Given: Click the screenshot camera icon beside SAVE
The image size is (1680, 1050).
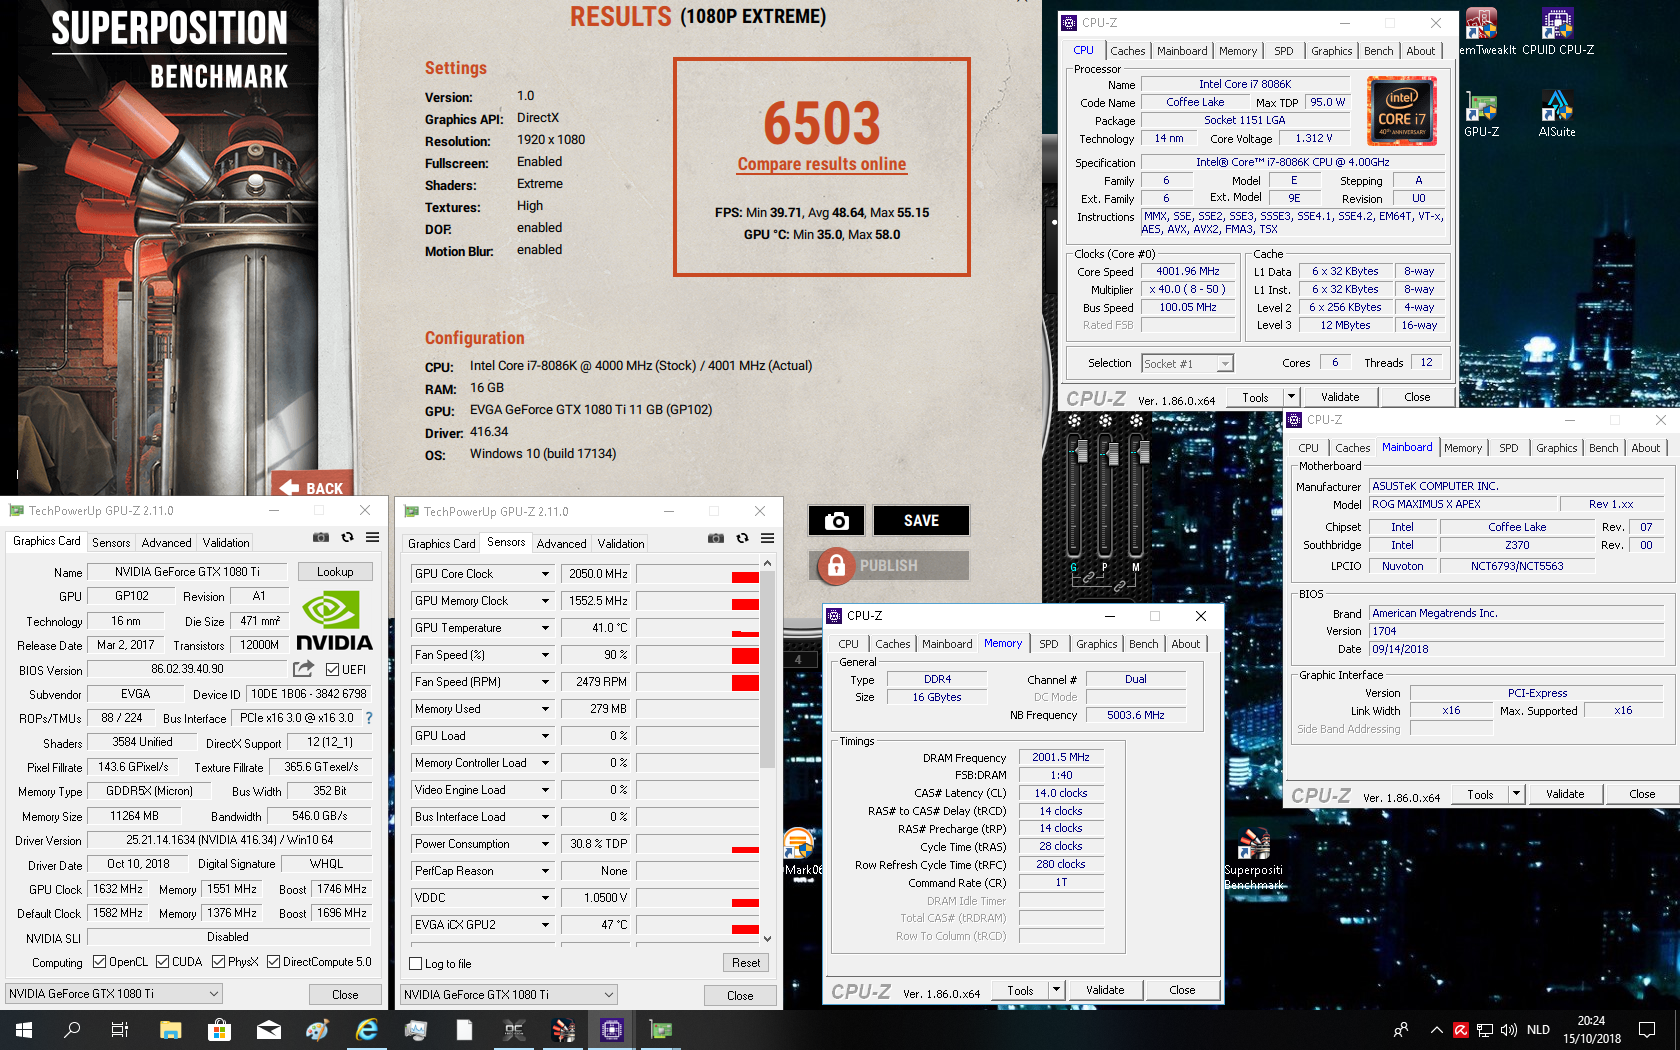Looking at the screenshot, I should 837,520.
